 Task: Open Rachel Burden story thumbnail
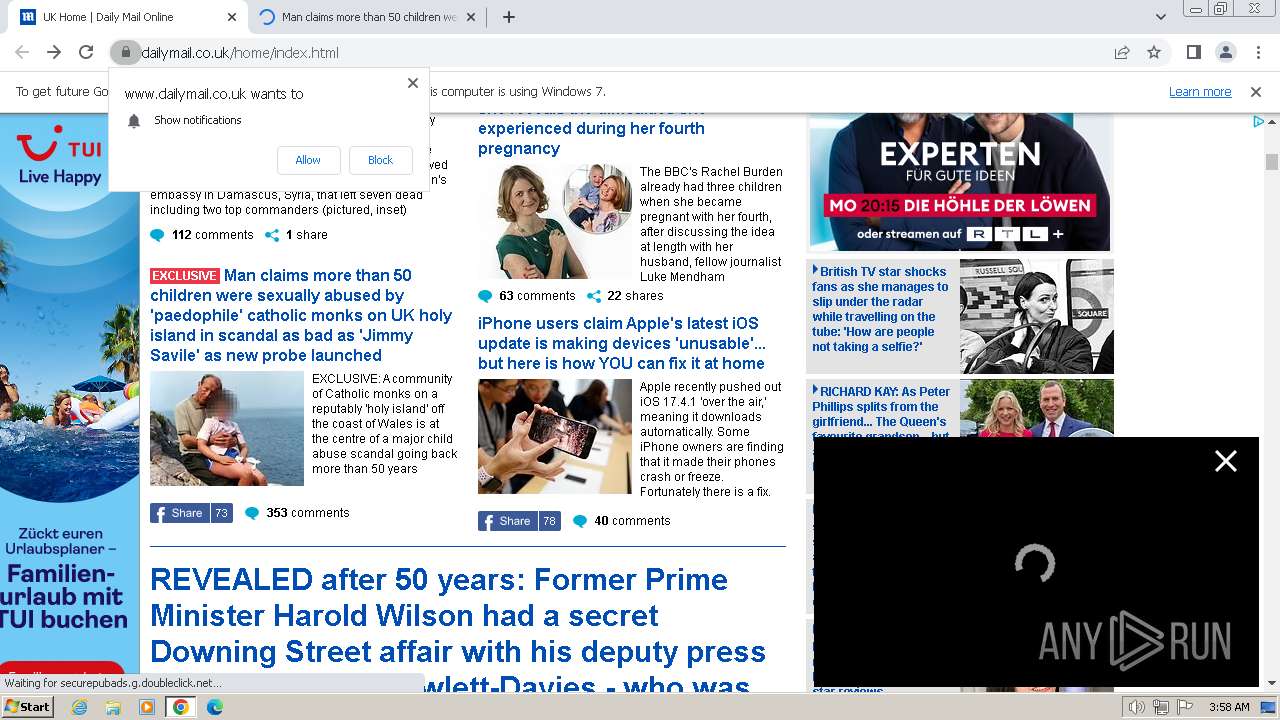point(555,221)
